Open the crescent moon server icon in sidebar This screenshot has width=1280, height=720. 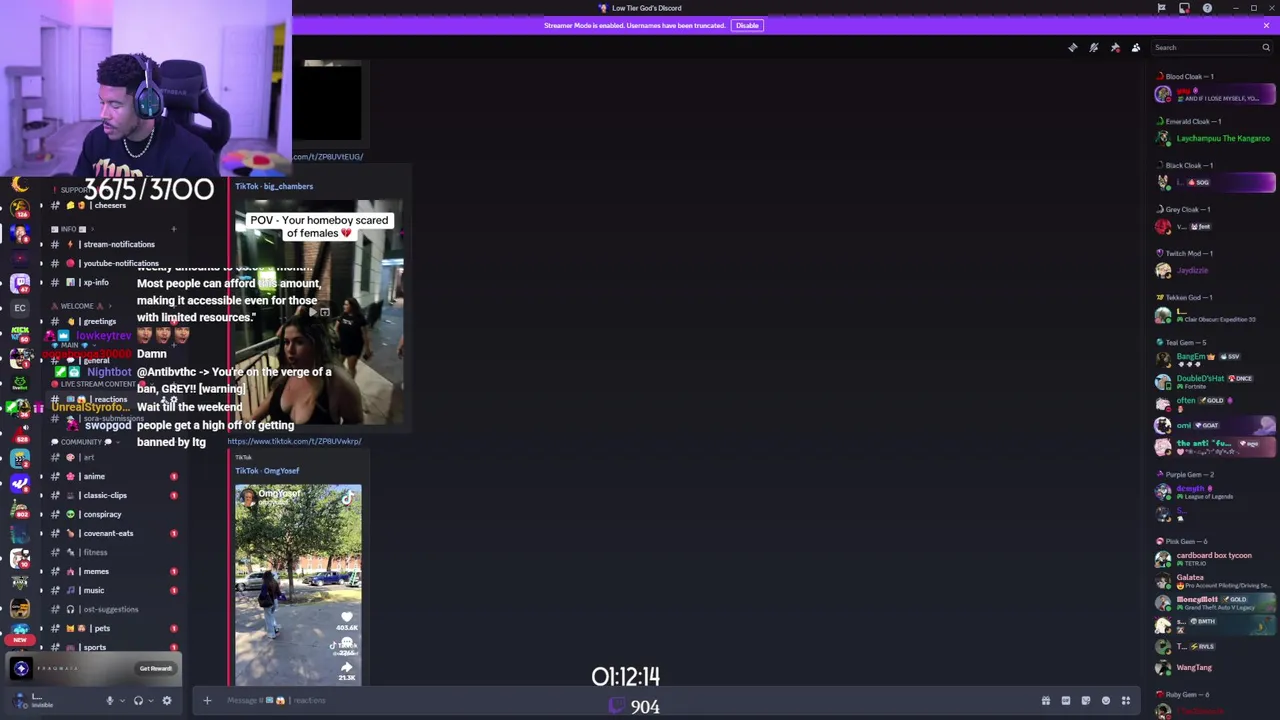[20, 185]
